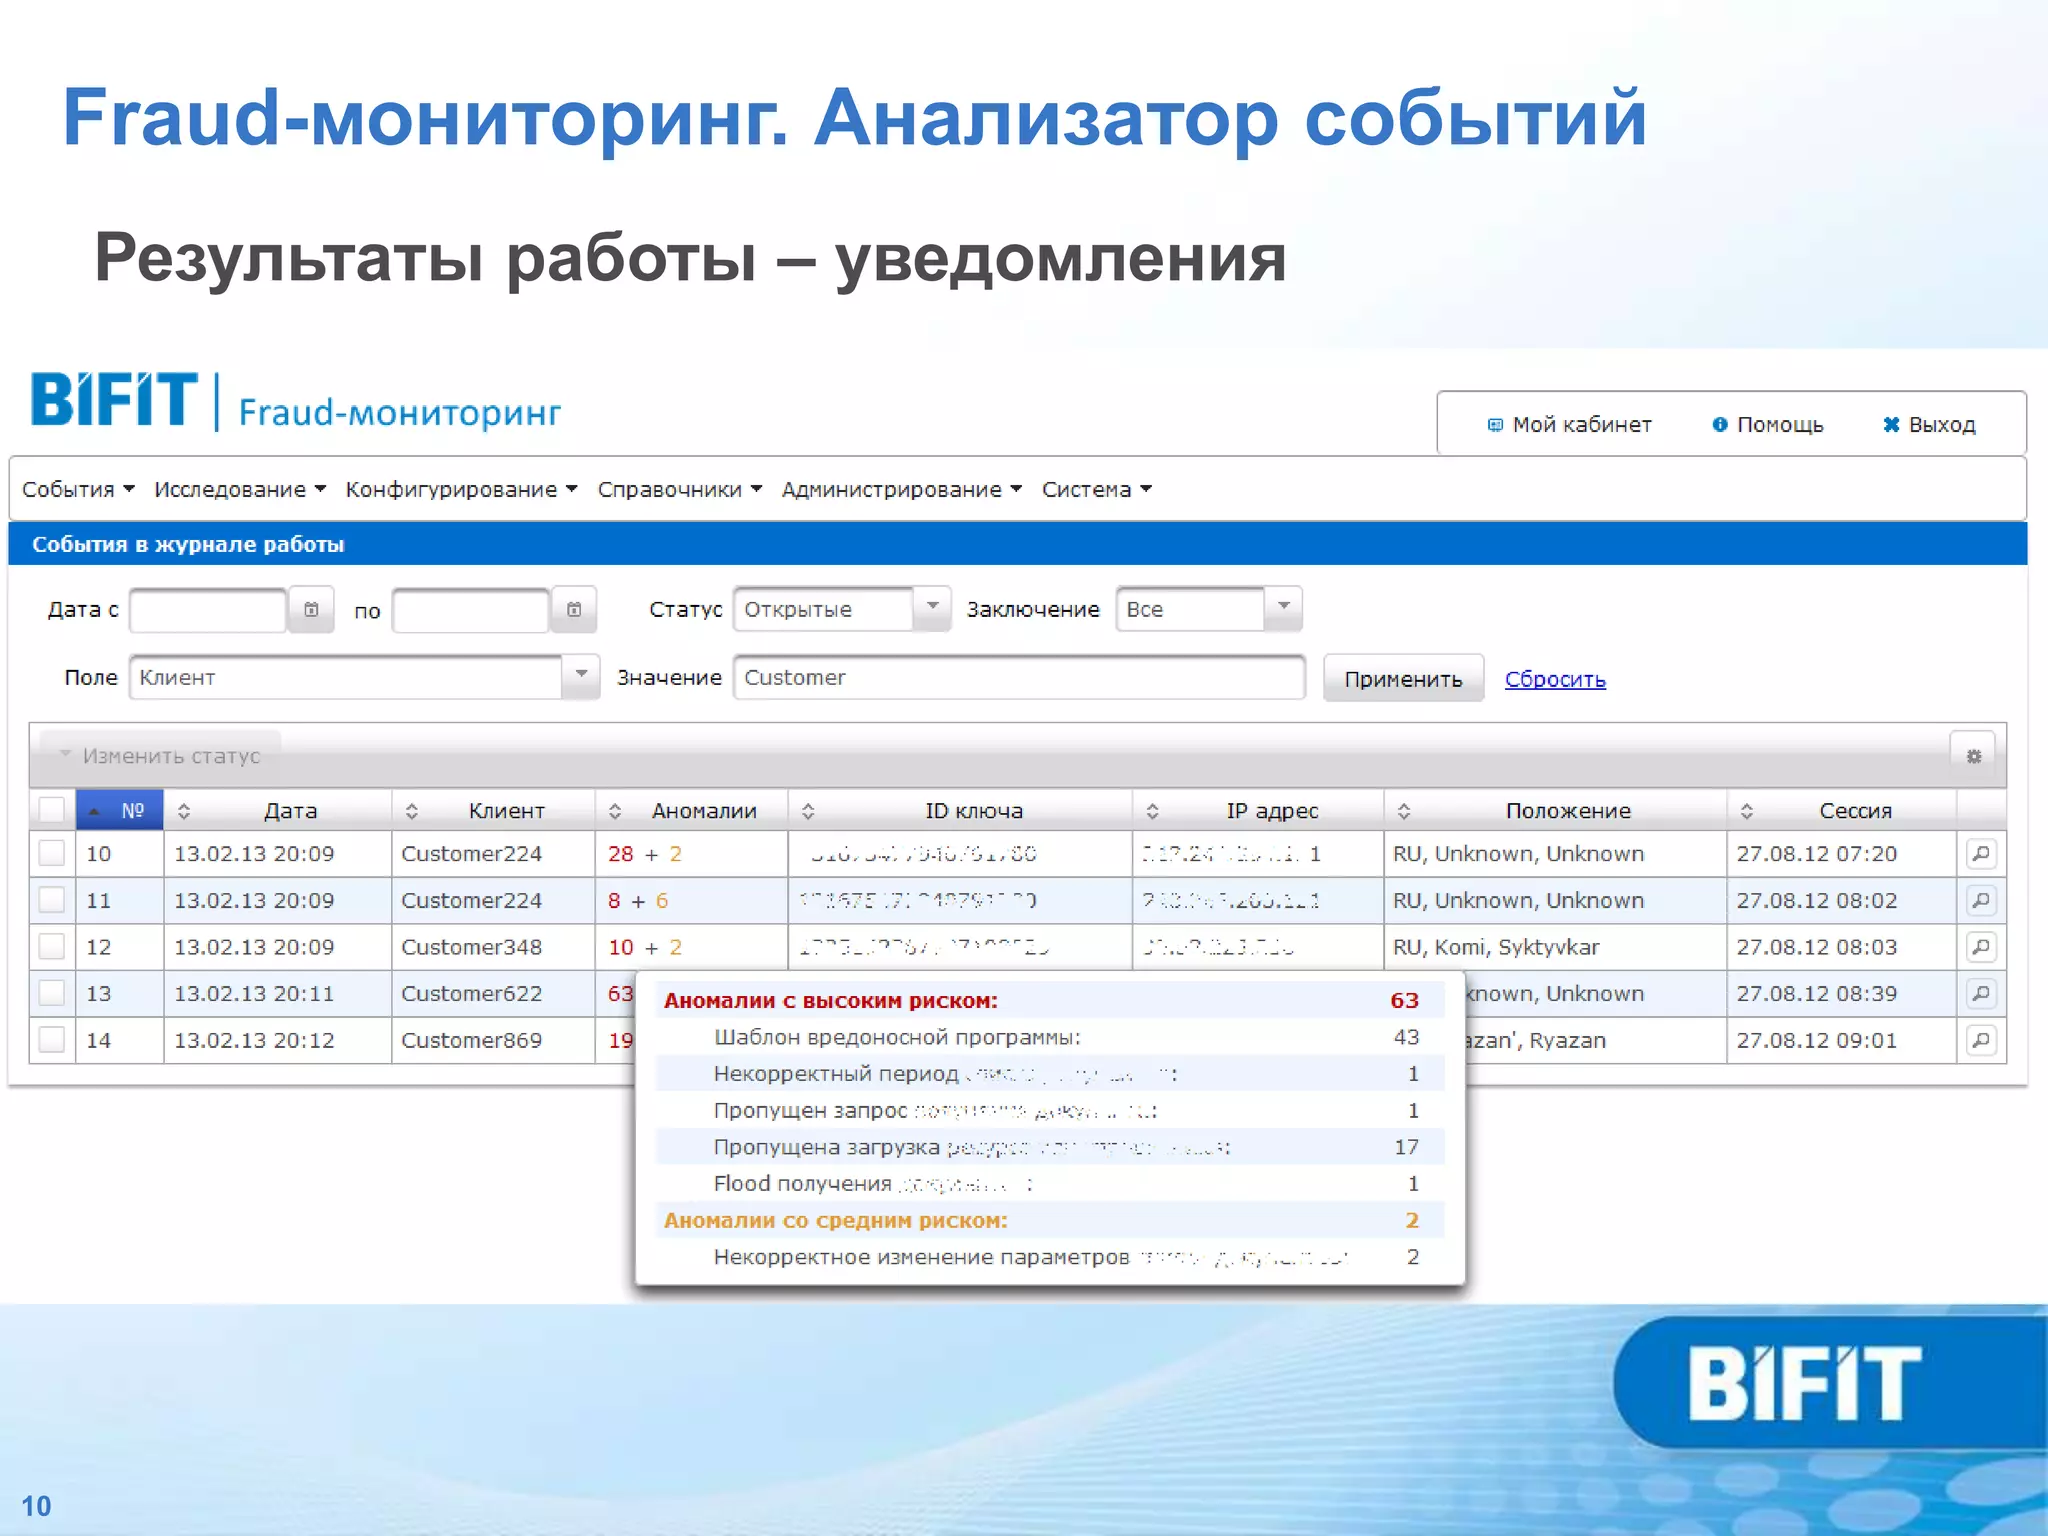
Task: Open the Помощь page
Action: tap(1768, 425)
